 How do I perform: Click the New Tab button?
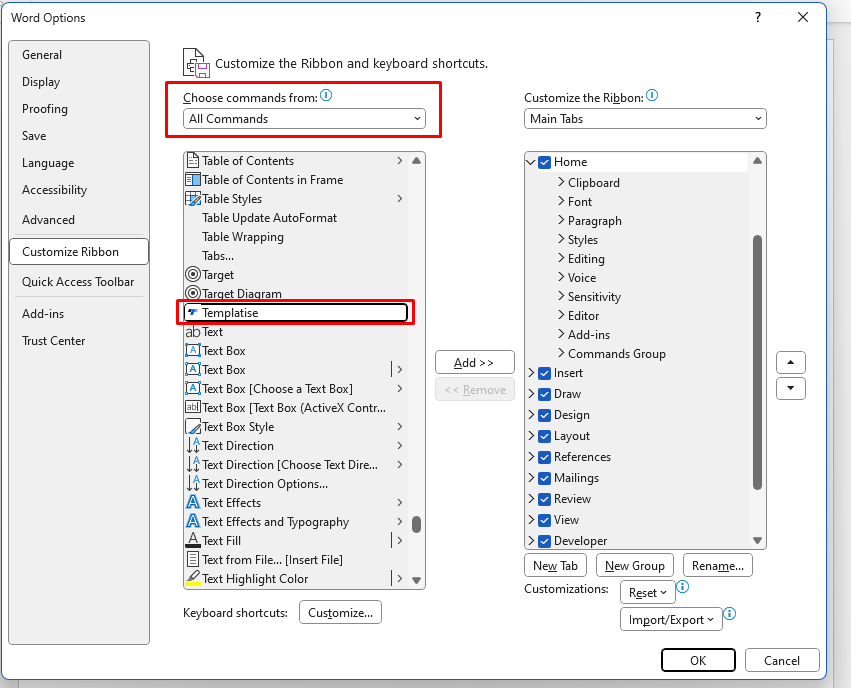point(555,565)
